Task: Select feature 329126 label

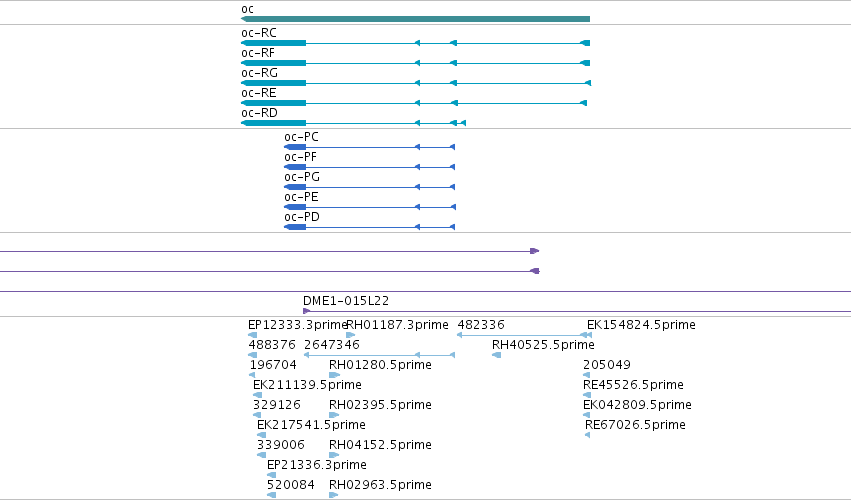Action: coord(276,405)
